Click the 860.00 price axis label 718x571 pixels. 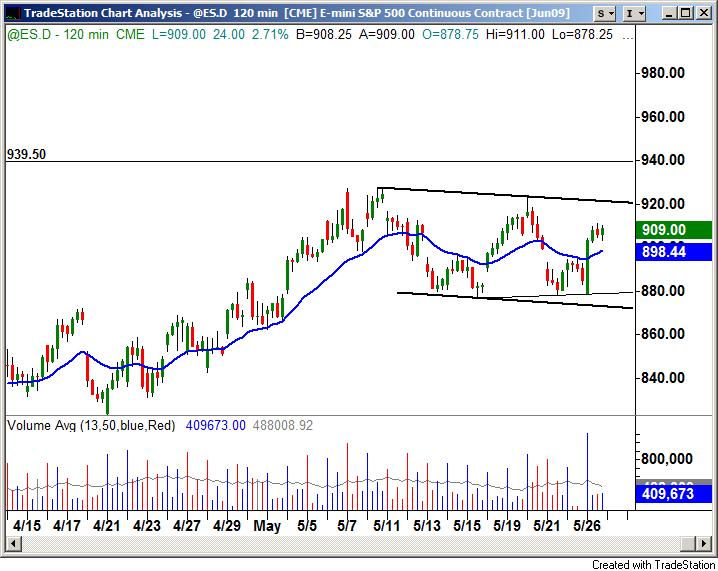point(663,334)
